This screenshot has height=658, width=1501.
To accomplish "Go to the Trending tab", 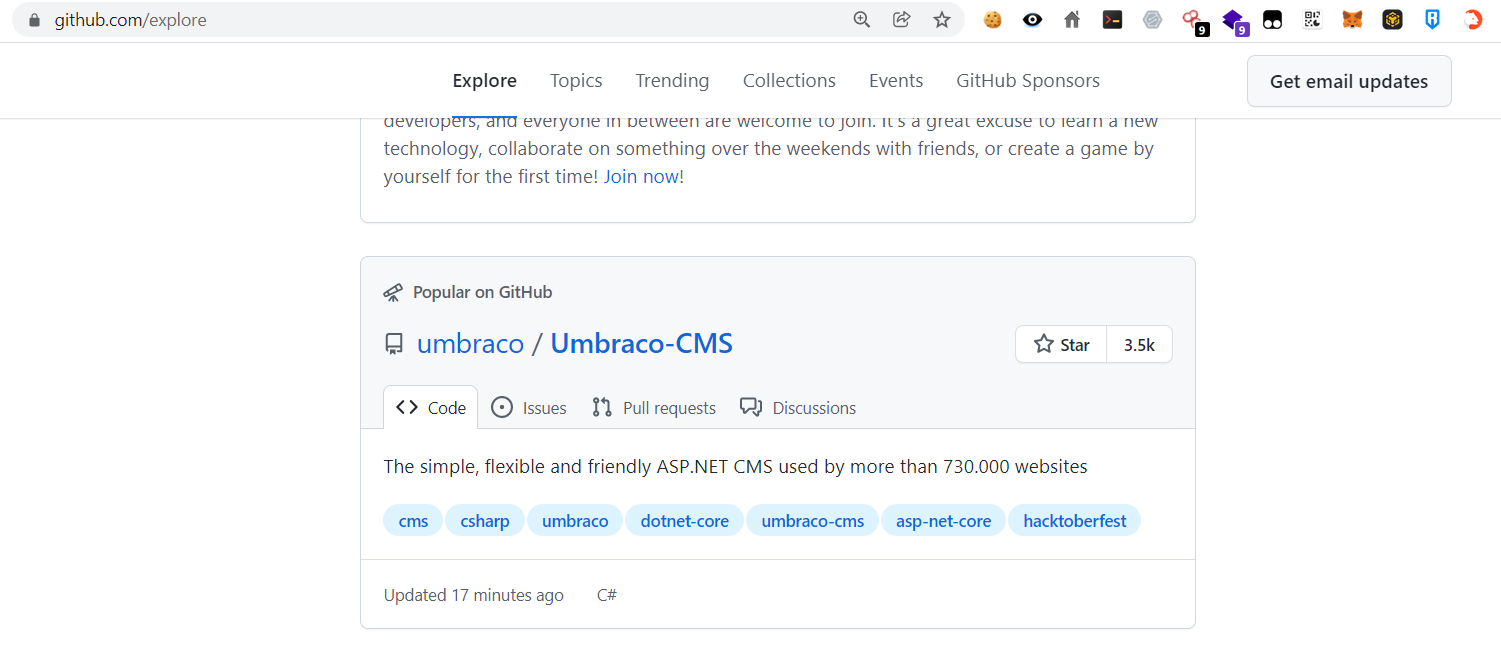I will [x=672, y=81].
